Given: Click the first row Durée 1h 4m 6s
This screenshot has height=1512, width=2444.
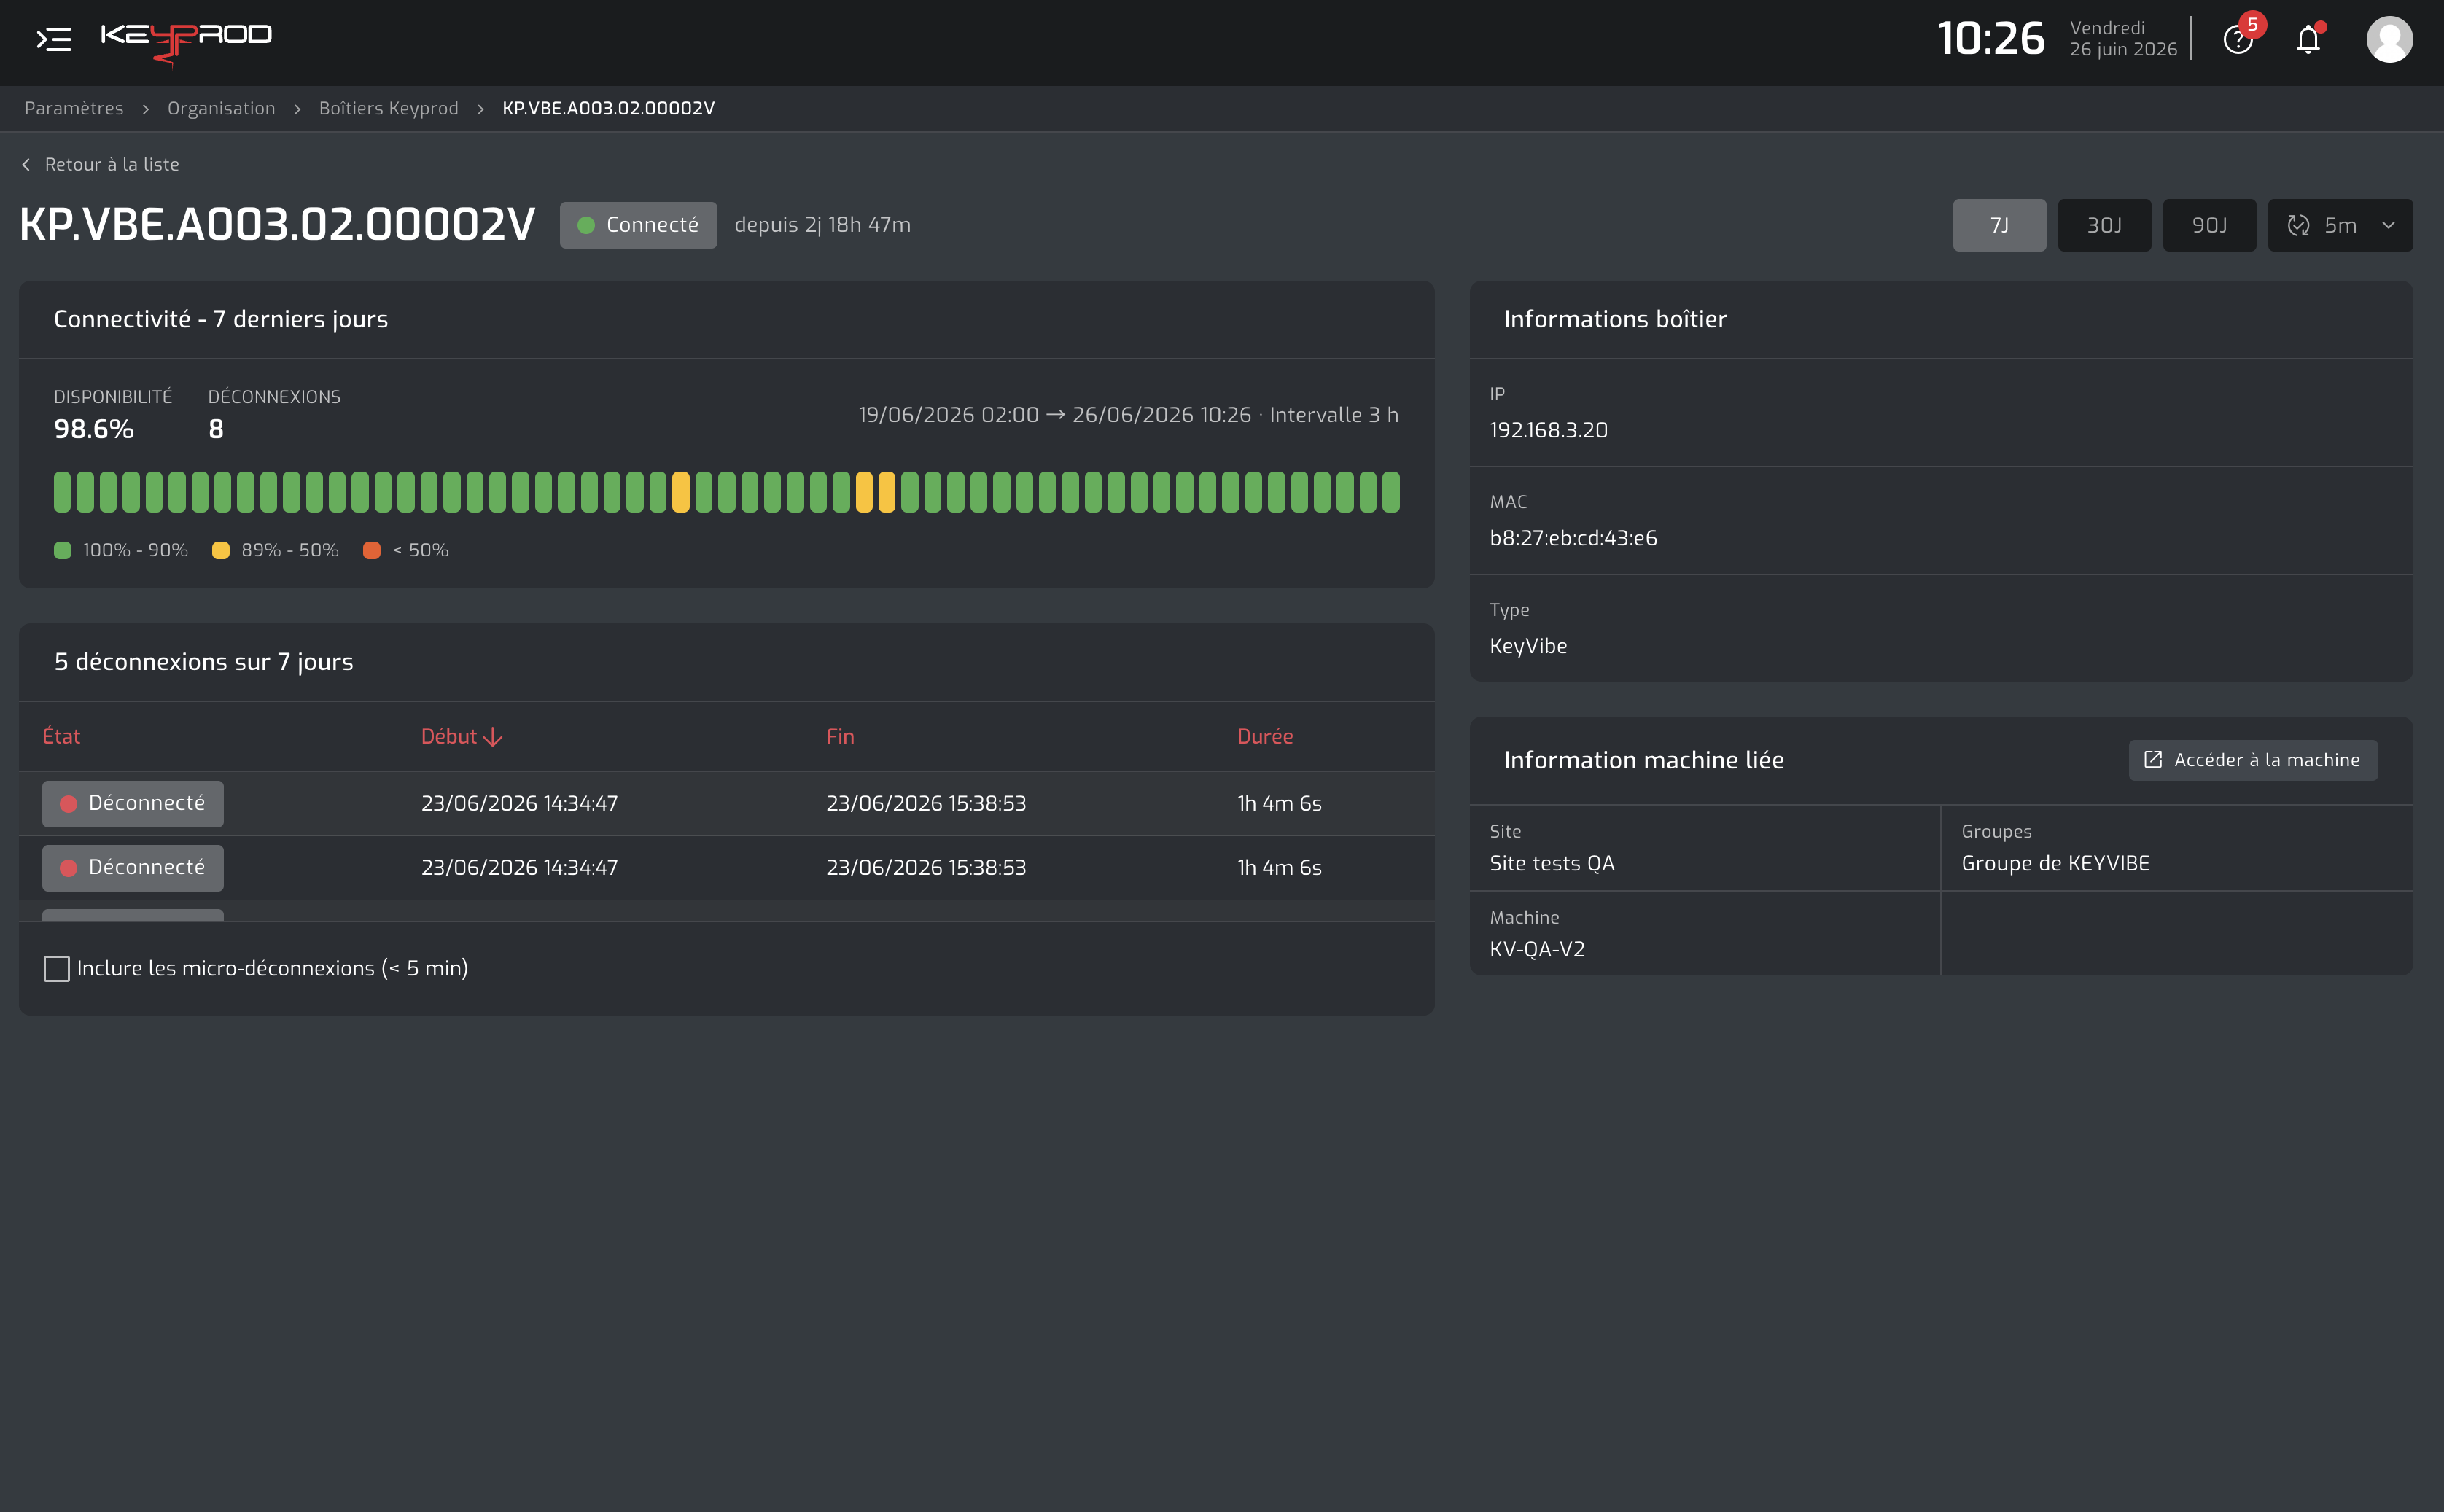Looking at the screenshot, I should (1279, 803).
